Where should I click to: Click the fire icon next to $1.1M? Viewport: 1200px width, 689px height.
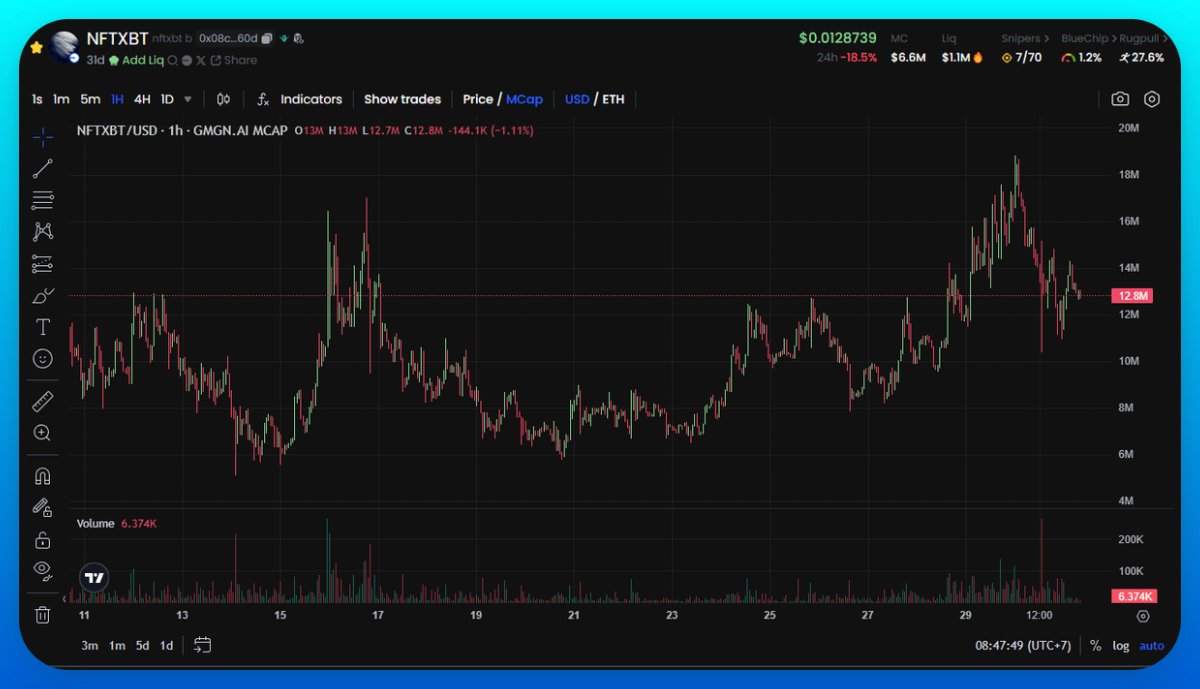pos(977,58)
